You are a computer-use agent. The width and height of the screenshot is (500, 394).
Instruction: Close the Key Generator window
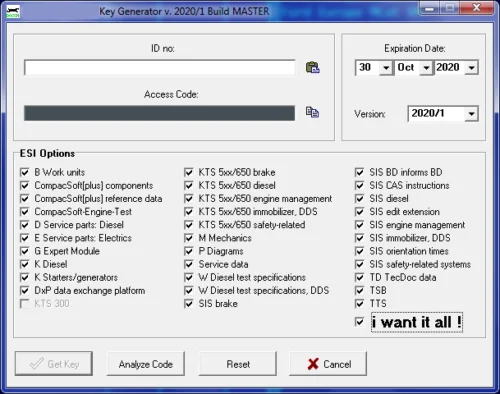point(477,8)
